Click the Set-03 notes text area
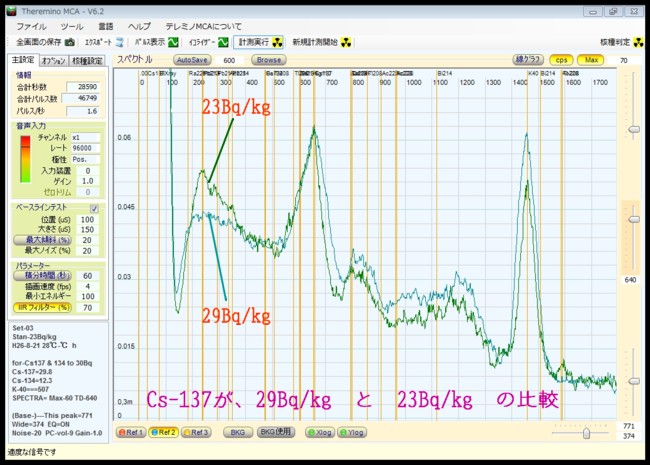Viewport: 650px width, 465px height. click(x=58, y=383)
